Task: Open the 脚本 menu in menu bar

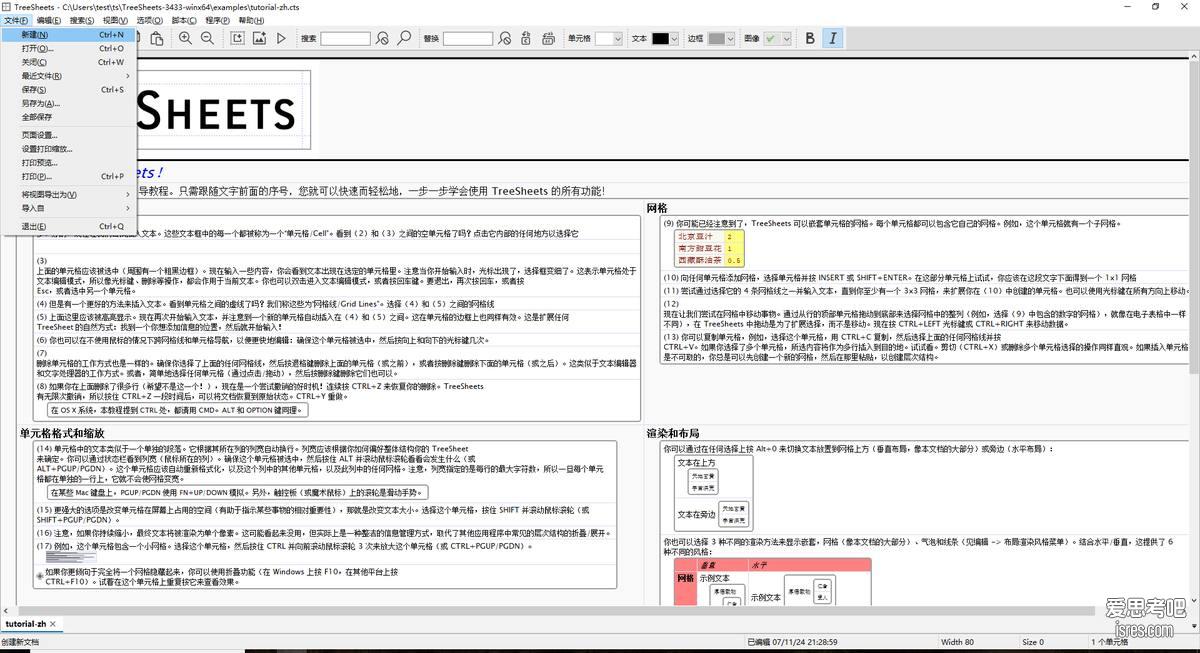Action: click(184, 20)
